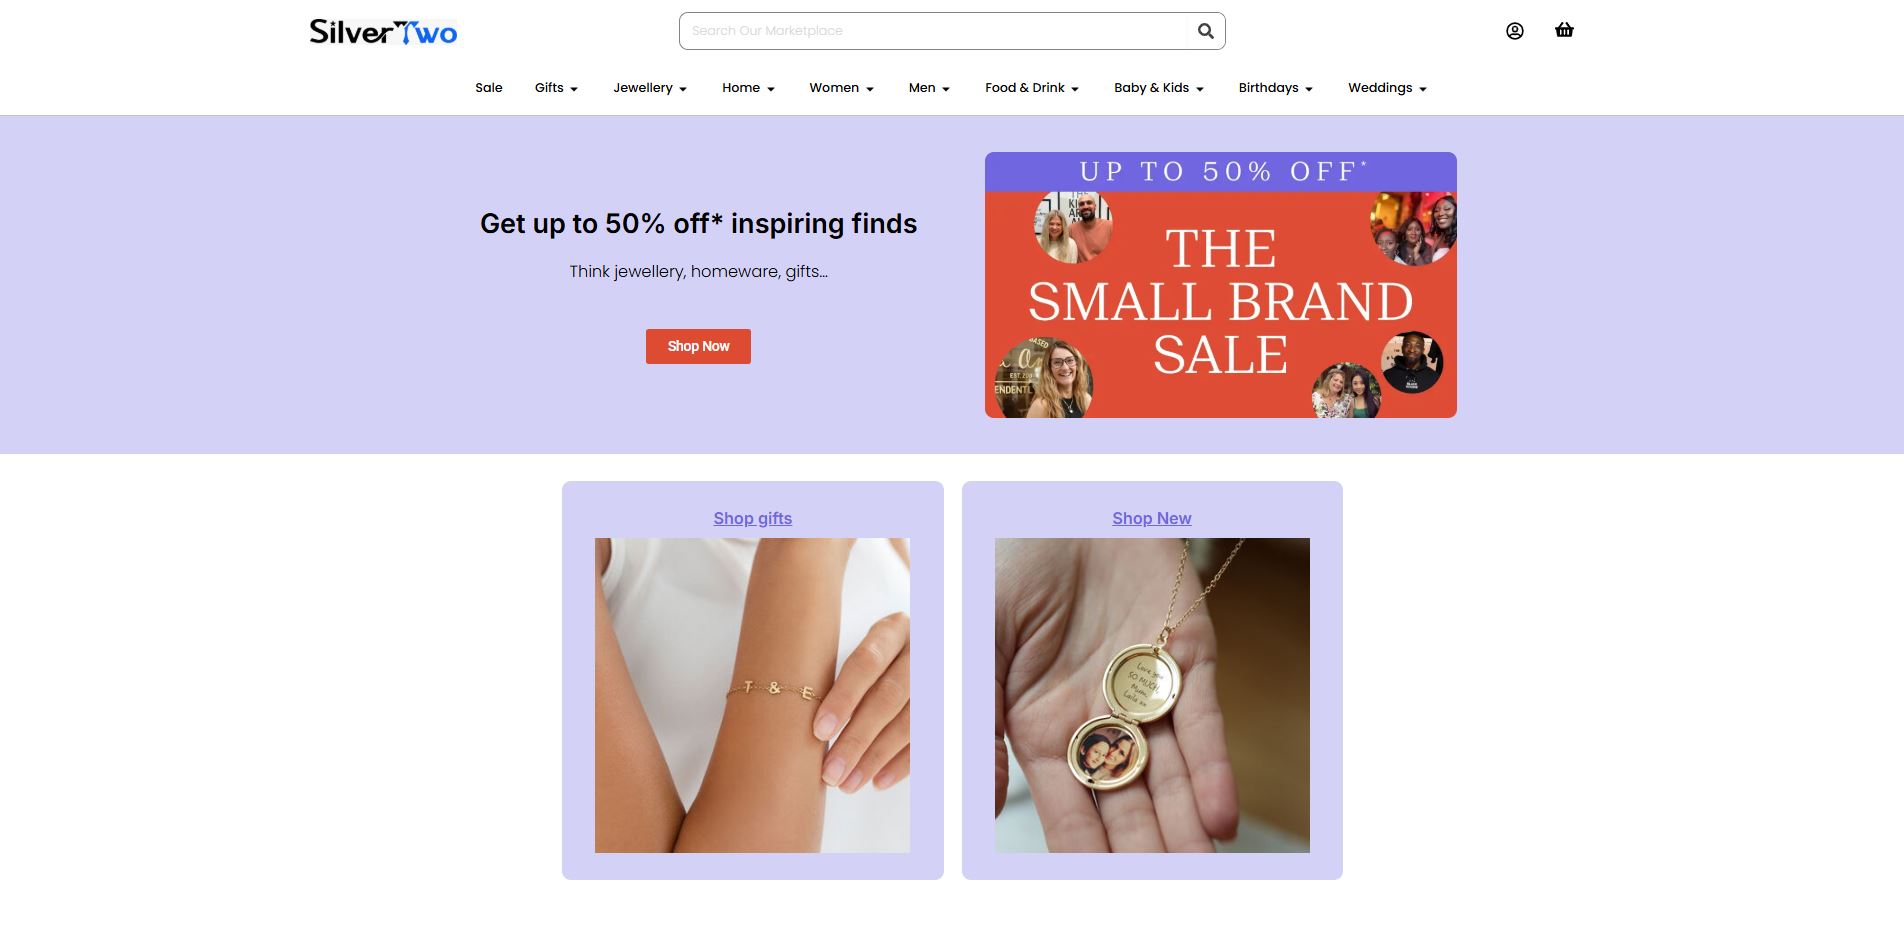Expand the Women dropdown menu
The height and width of the screenshot is (927, 1904).
(x=841, y=88)
